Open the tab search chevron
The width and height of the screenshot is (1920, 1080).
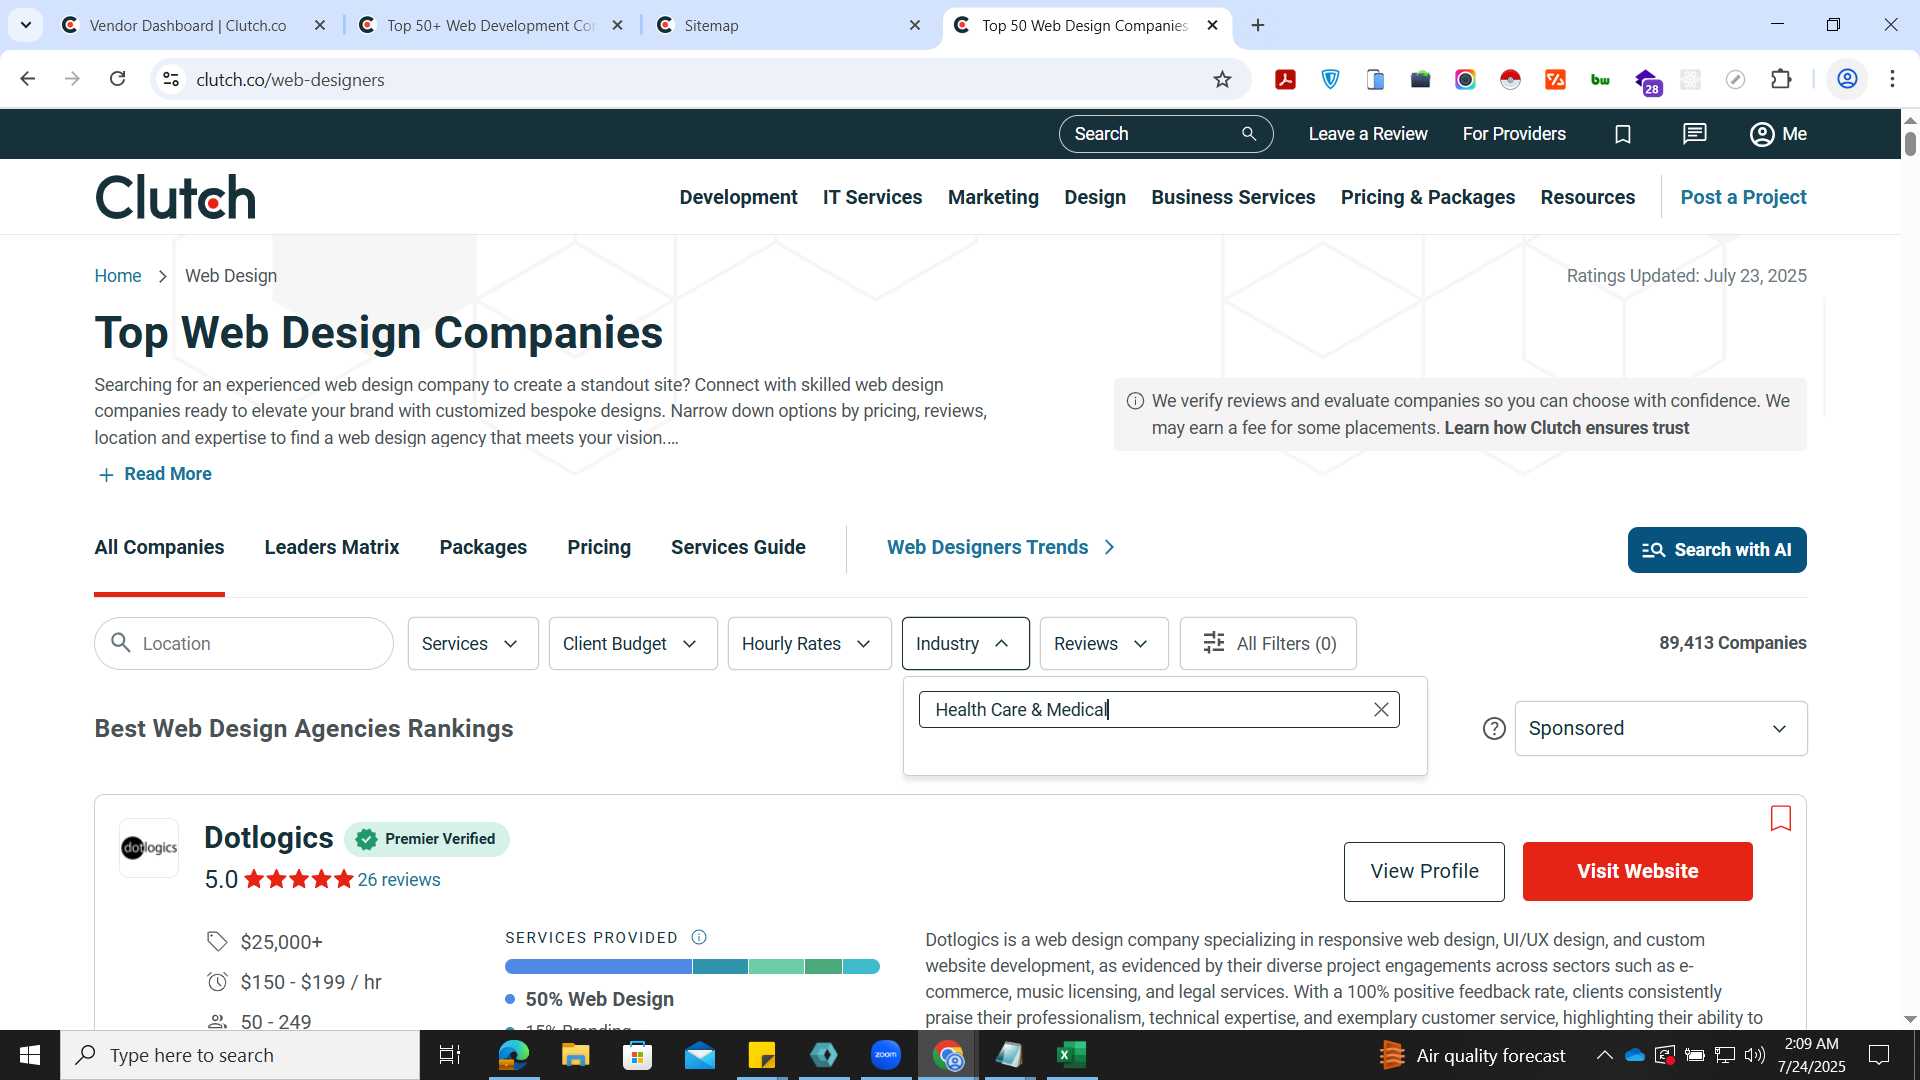26,25
